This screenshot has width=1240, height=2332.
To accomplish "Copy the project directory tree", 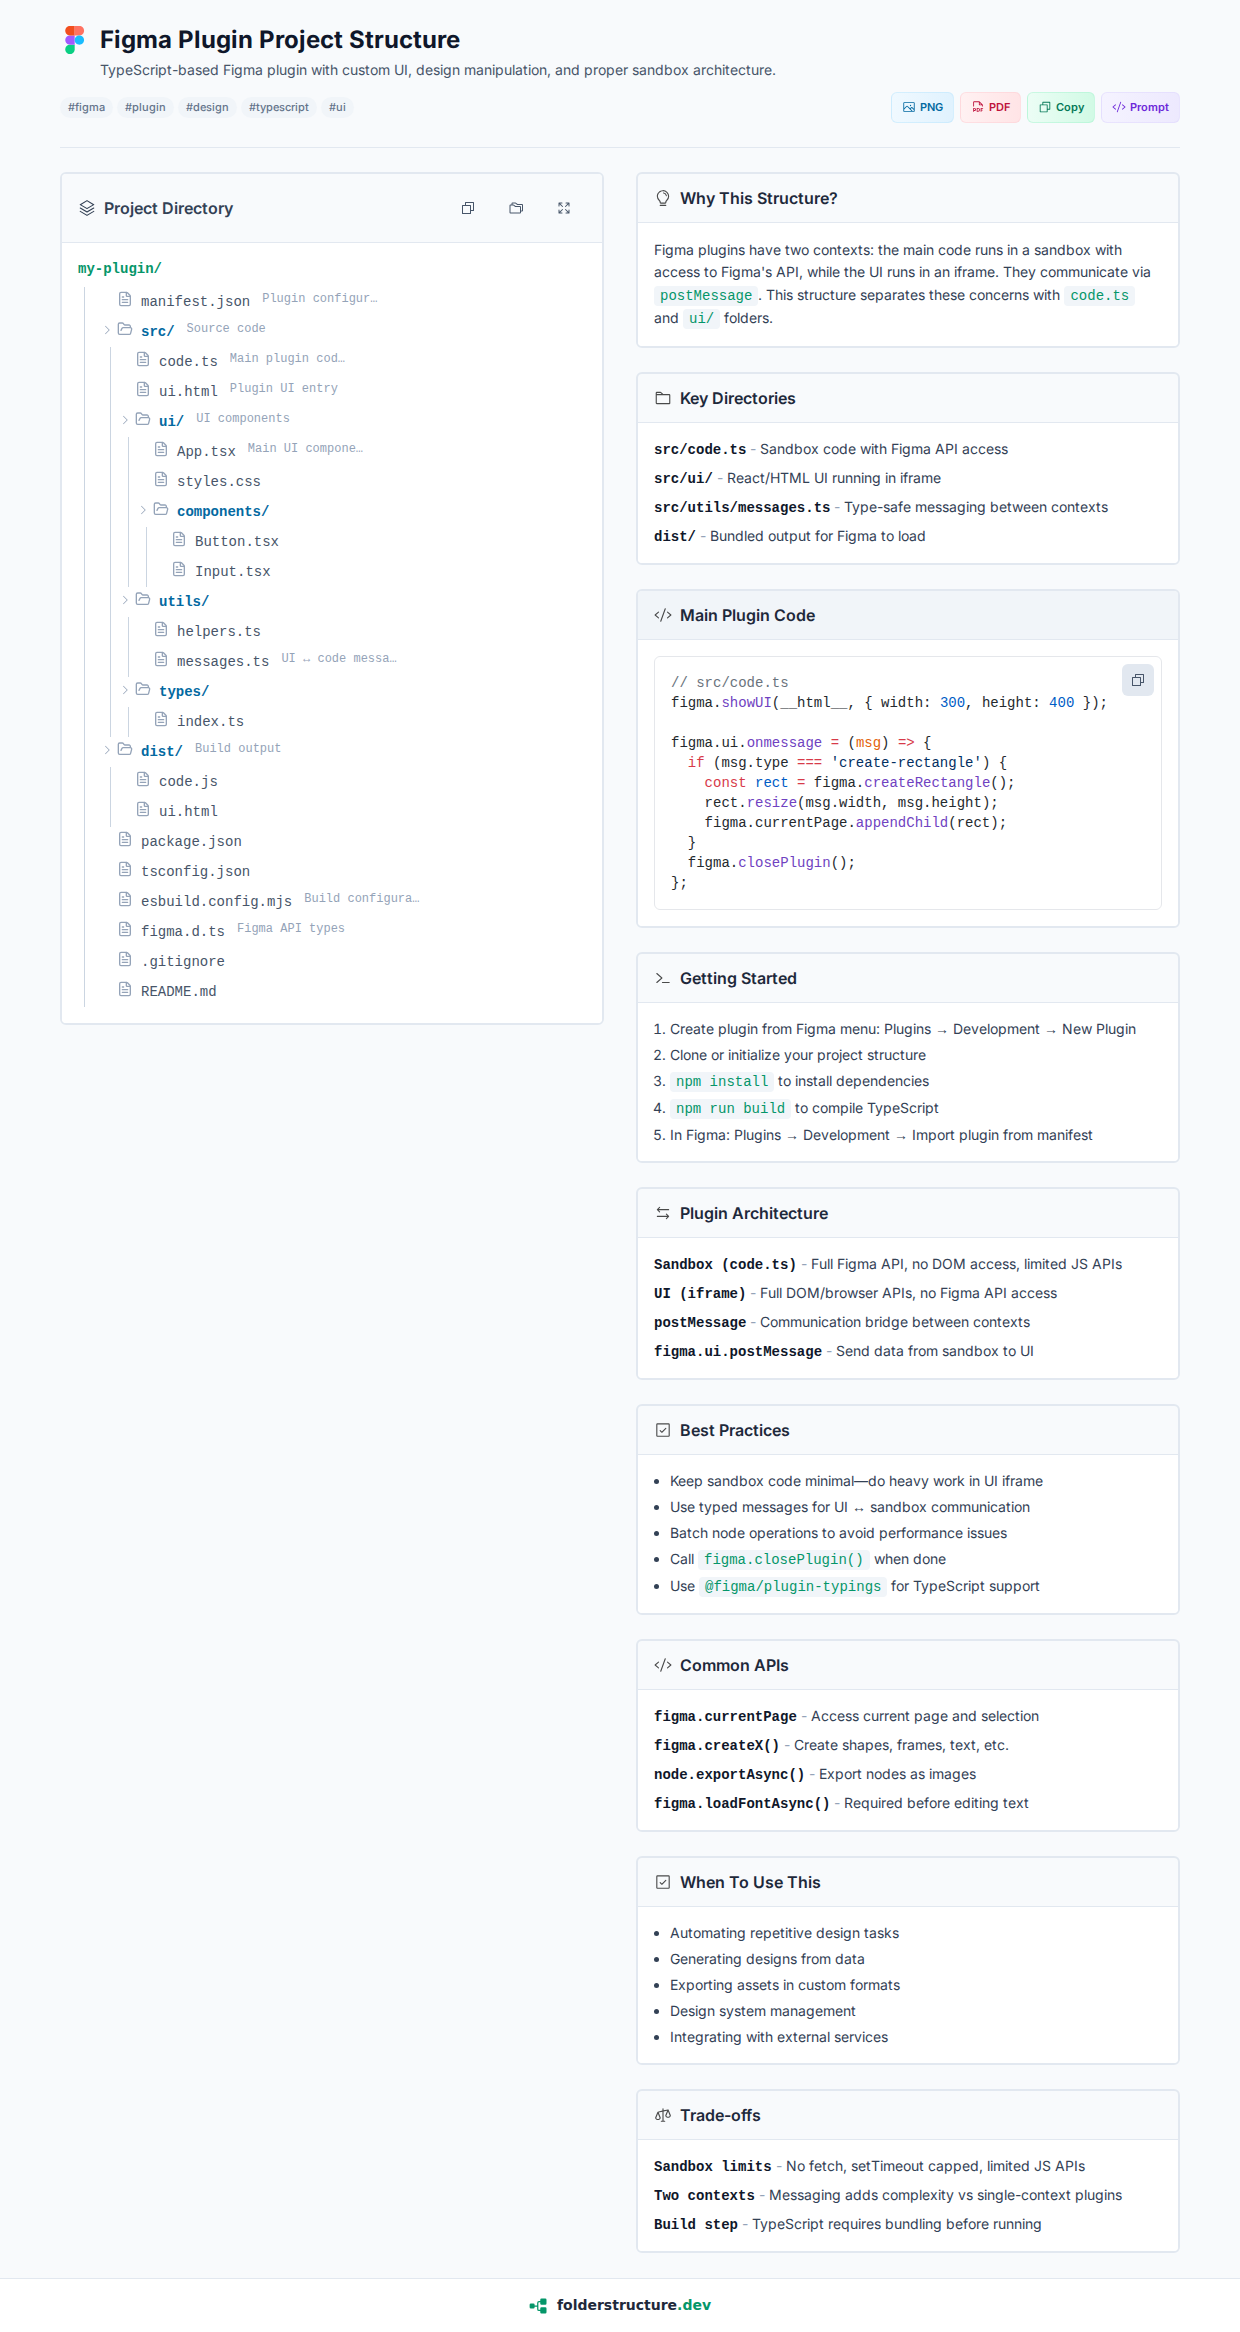I will pos(467,208).
